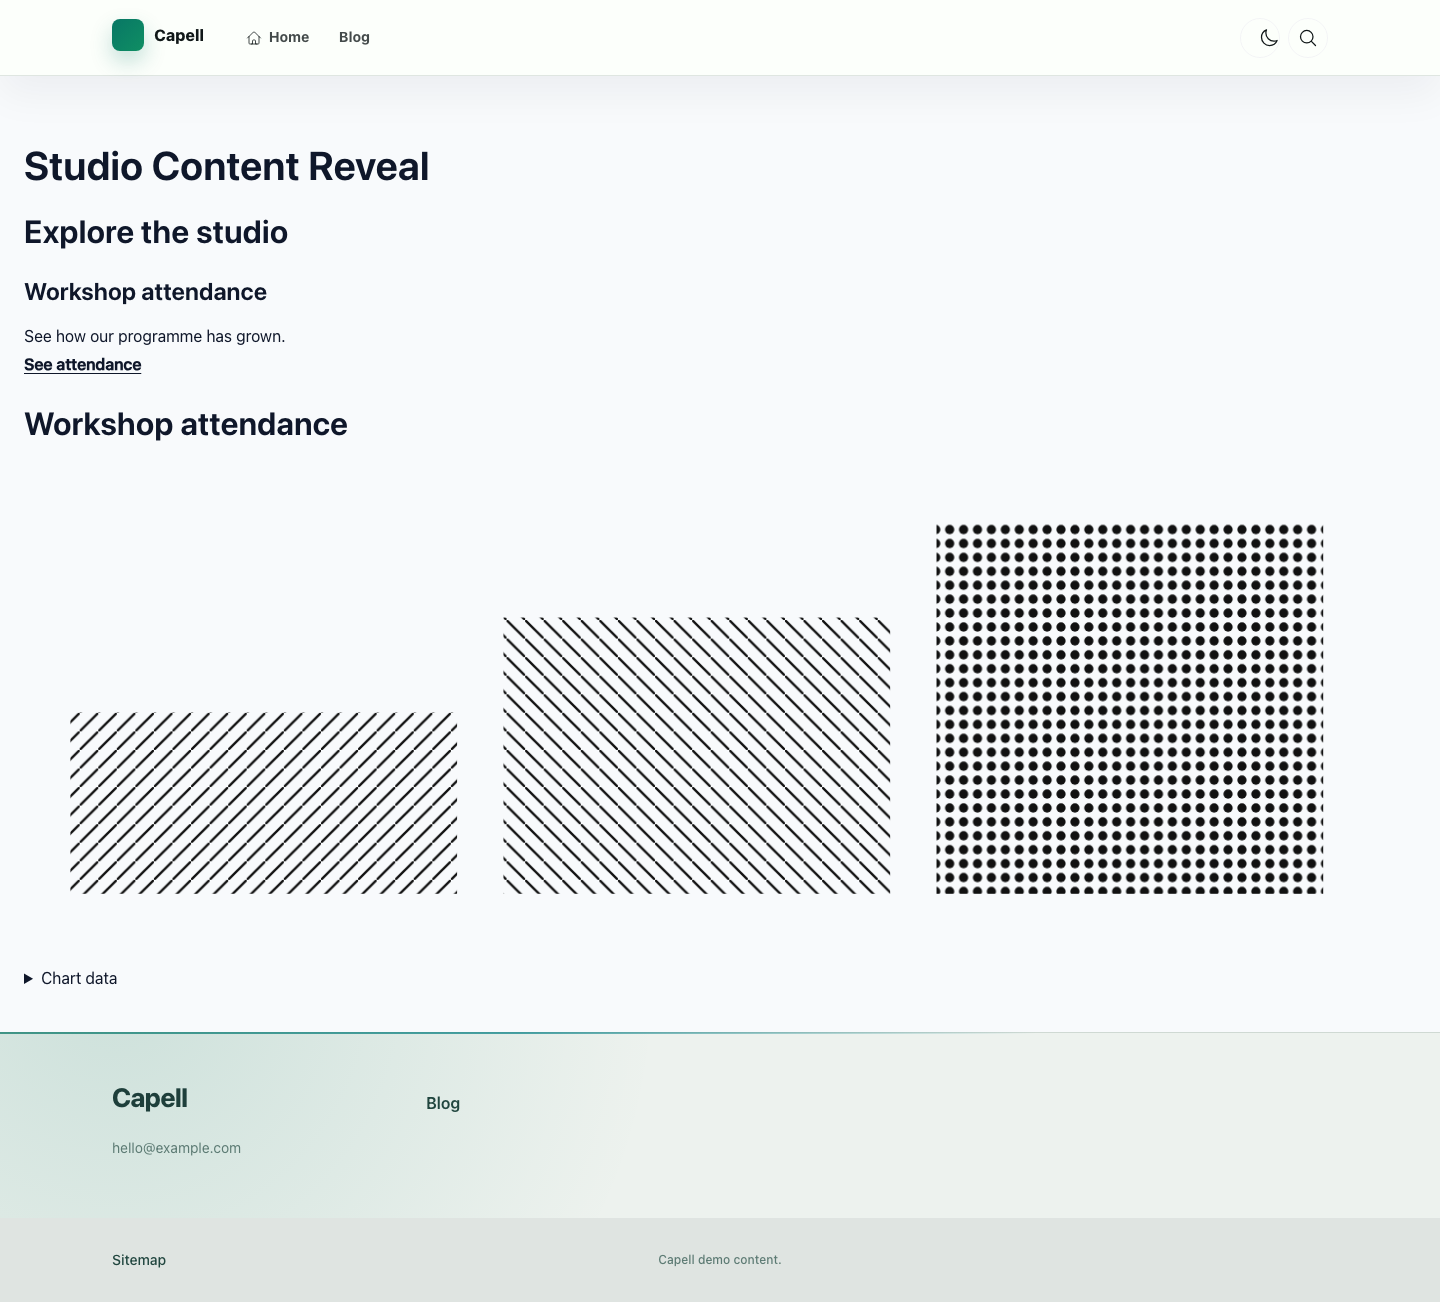The height and width of the screenshot is (1302, 1440).
Task: Go to Home in the top navigation
Action: (x=289, y=37)
